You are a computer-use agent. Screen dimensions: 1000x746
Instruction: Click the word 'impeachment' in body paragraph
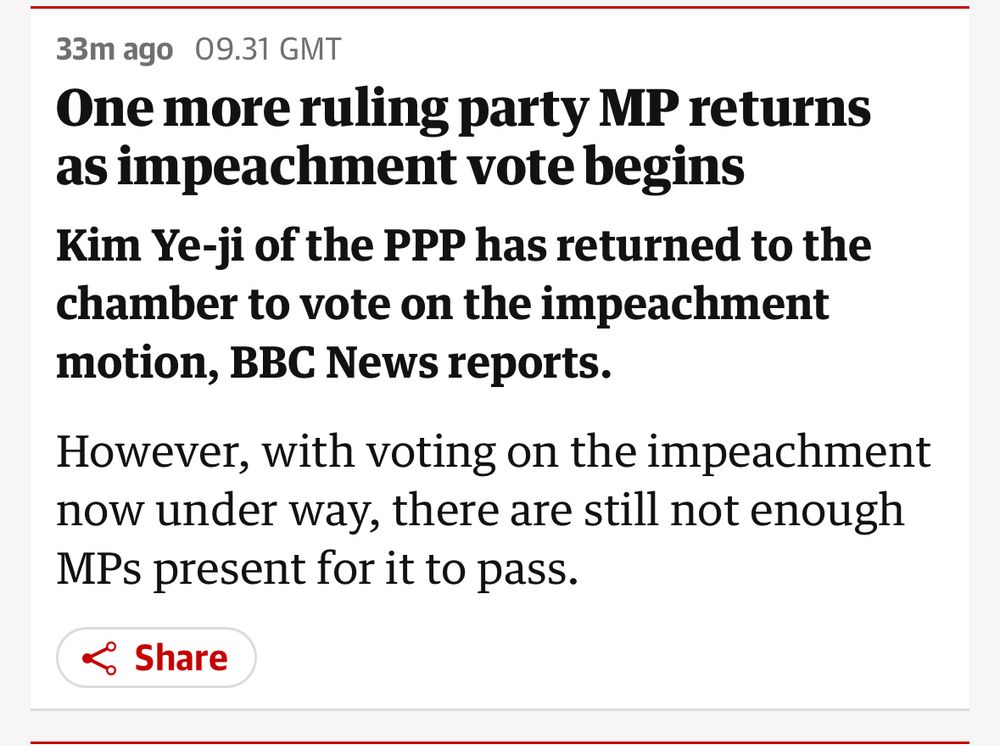tap(789, 453)
